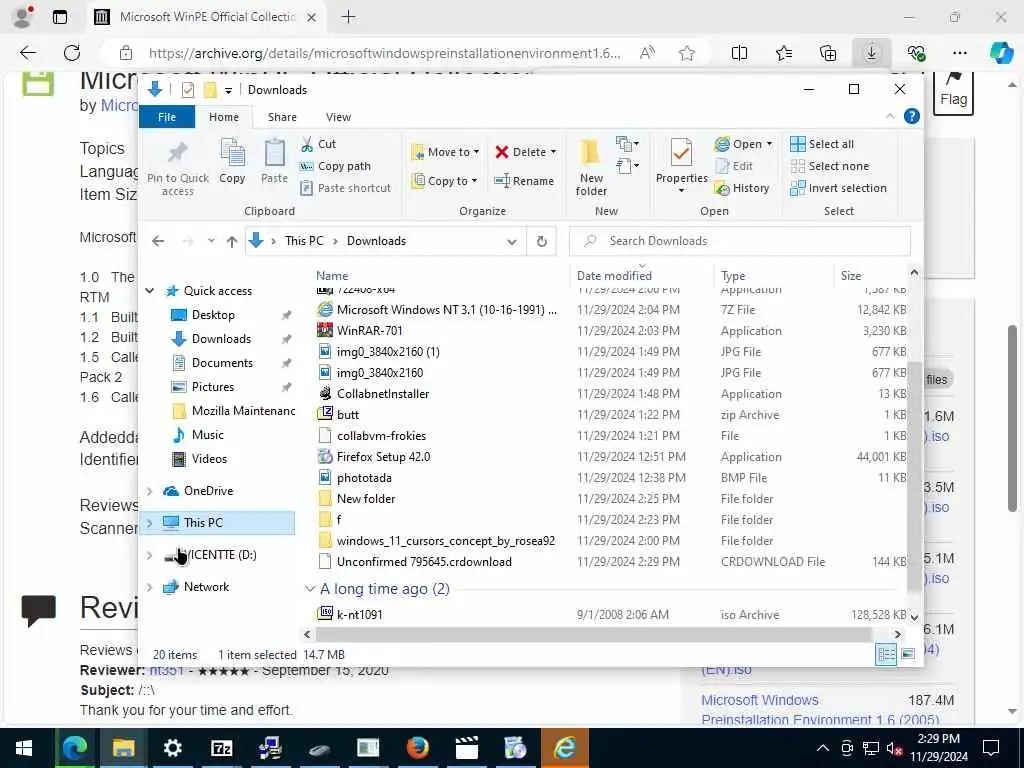Click Up one level arrow
The image size is (1024, 768).
231,241
